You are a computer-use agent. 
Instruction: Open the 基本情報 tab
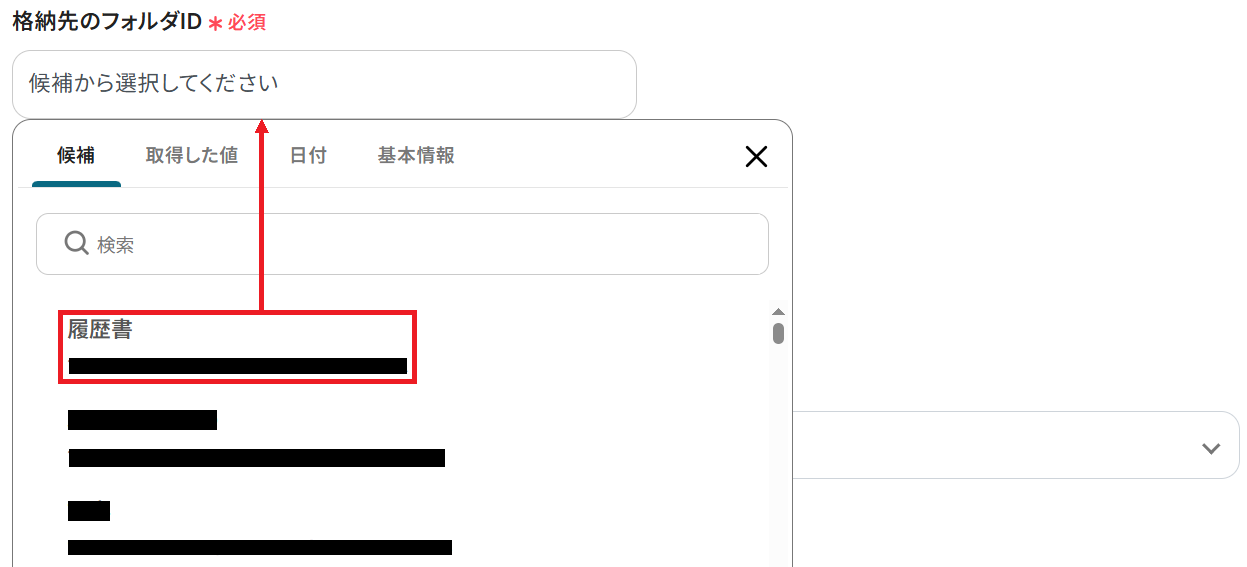click(416, 155)
